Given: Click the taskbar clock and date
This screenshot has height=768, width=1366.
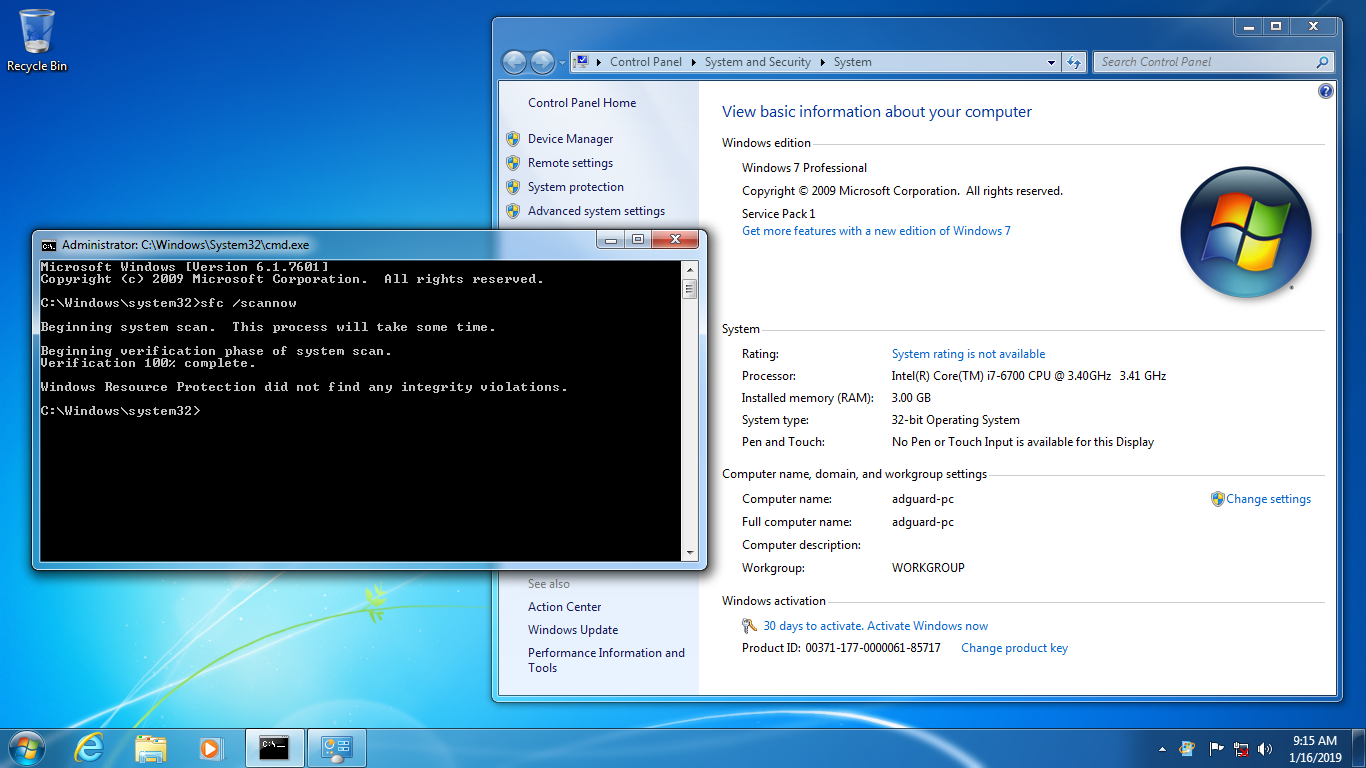Looking at the screenshot, I should pyautogui.click(x=1315, y=749).
